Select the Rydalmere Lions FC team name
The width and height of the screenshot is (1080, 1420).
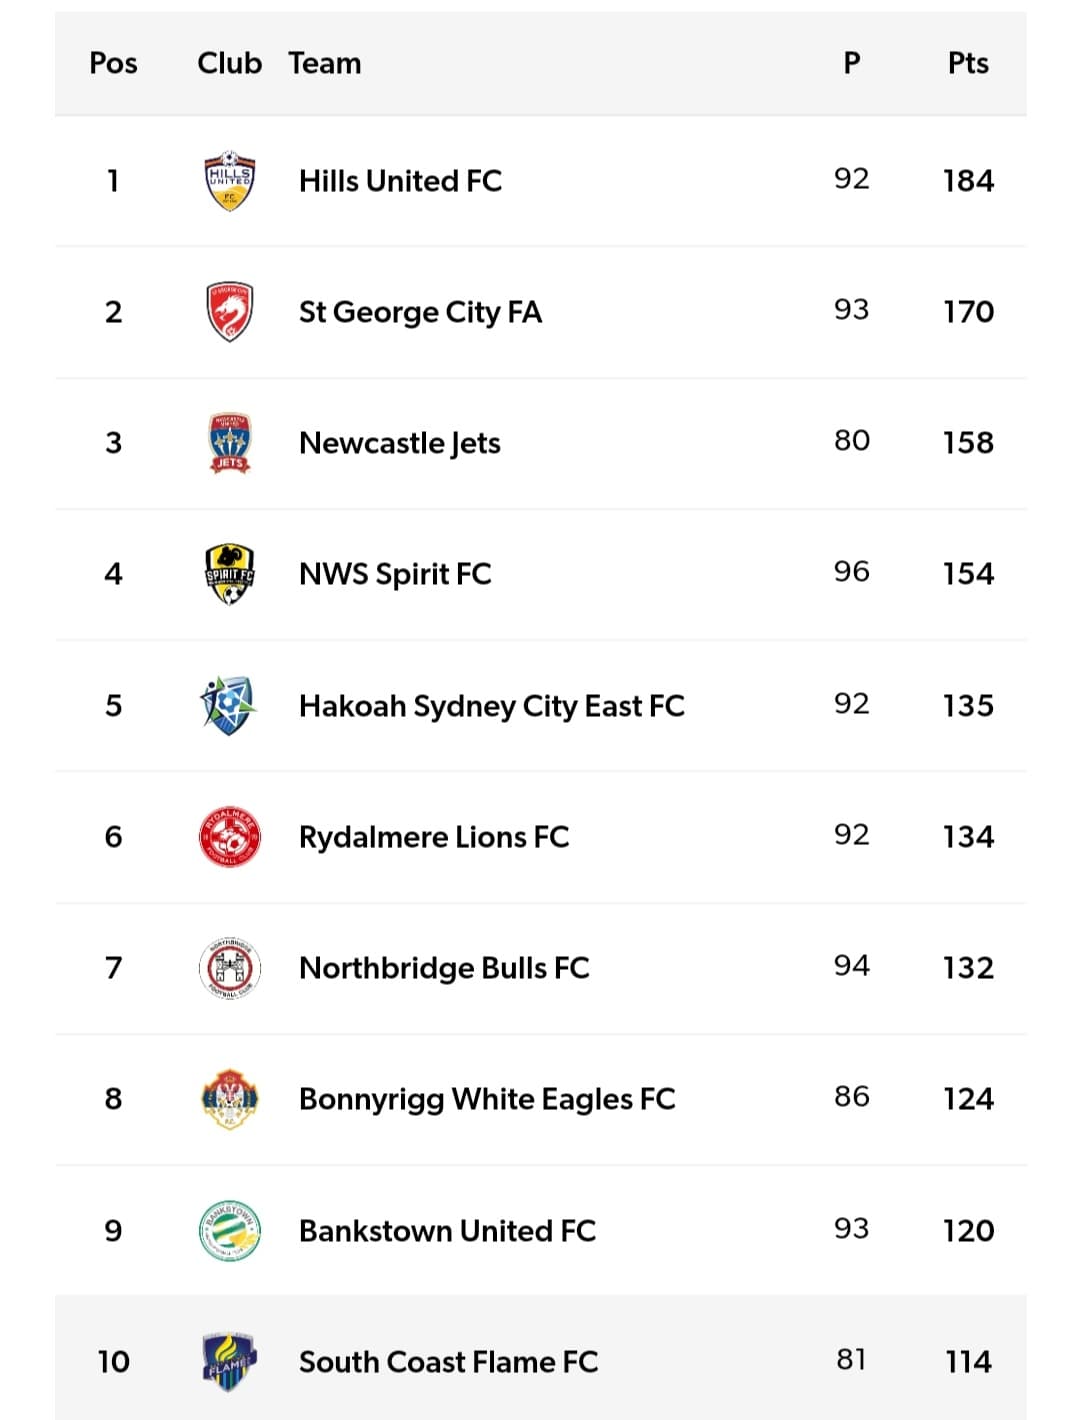pyautogui.click(x=433, y=837)
